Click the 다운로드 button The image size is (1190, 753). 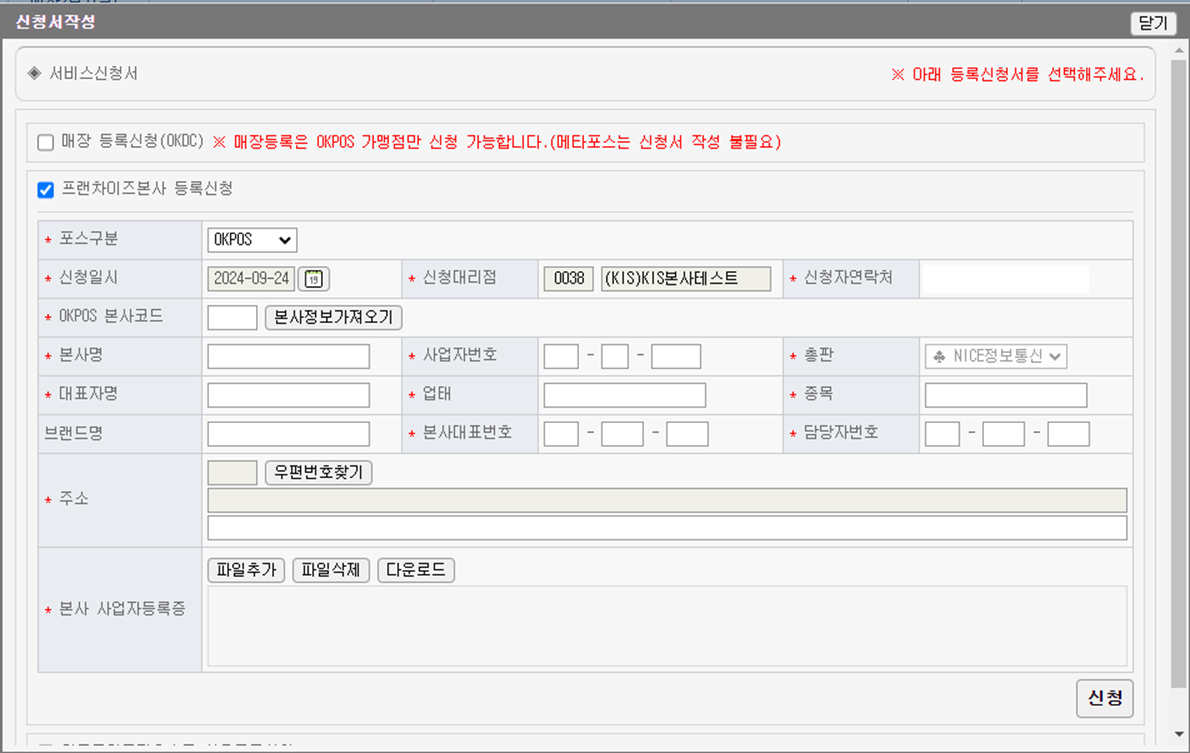point(416,571)
